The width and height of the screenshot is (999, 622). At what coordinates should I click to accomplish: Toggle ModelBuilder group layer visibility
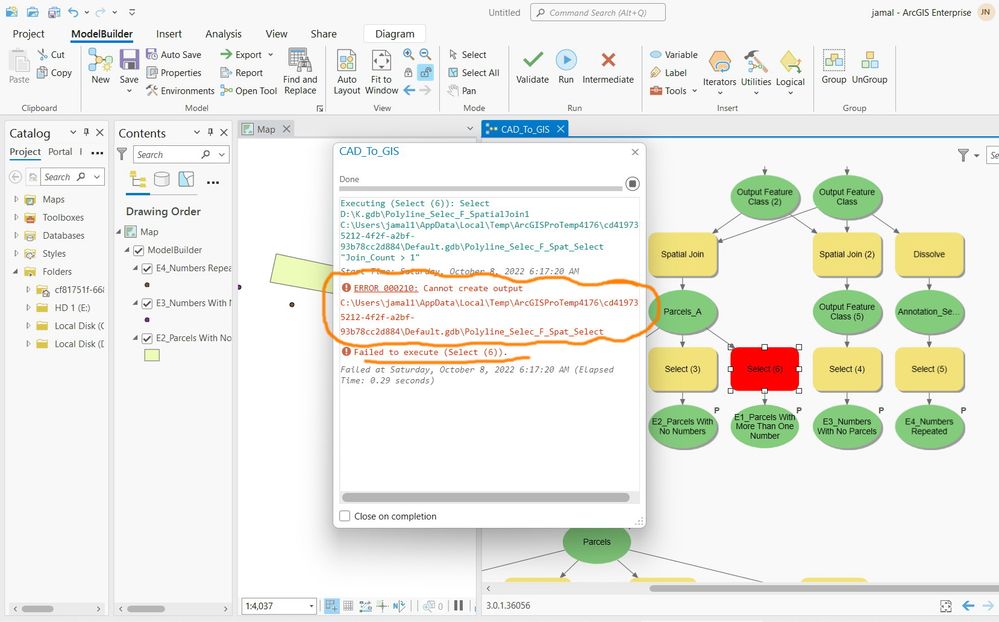(x=138, y=250)
